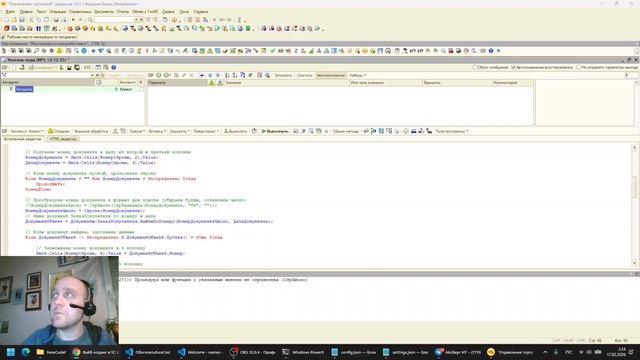Click the globe icon in the subsystem toolbar
The width and height of the screenshot is (640, 360).
point(84,51)
